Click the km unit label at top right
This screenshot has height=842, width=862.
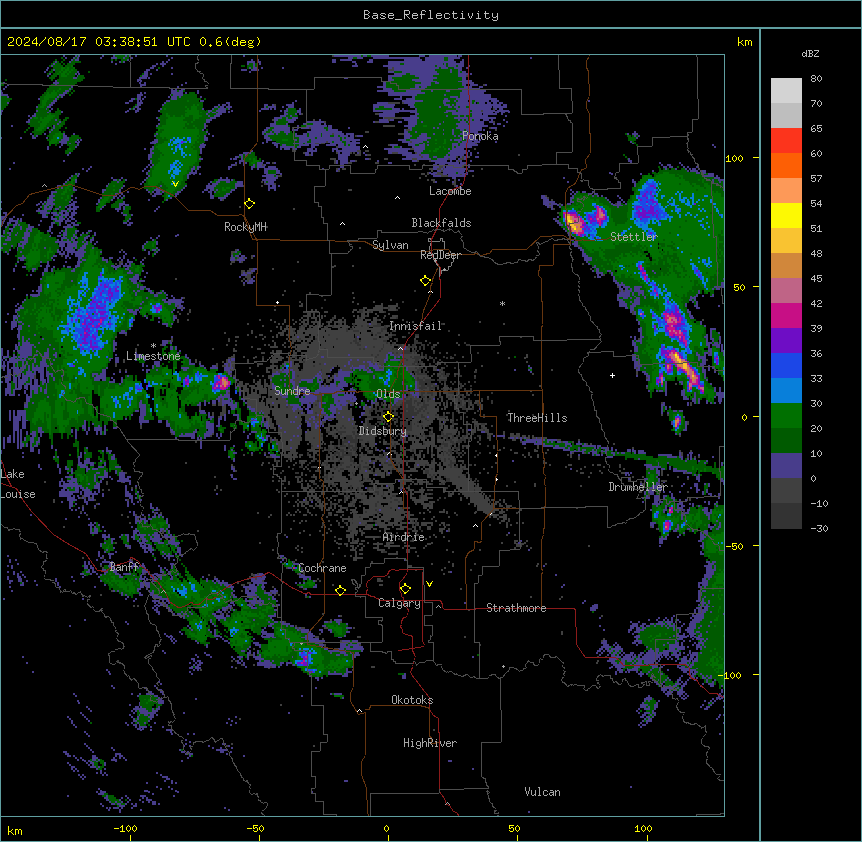coord(744,42)
